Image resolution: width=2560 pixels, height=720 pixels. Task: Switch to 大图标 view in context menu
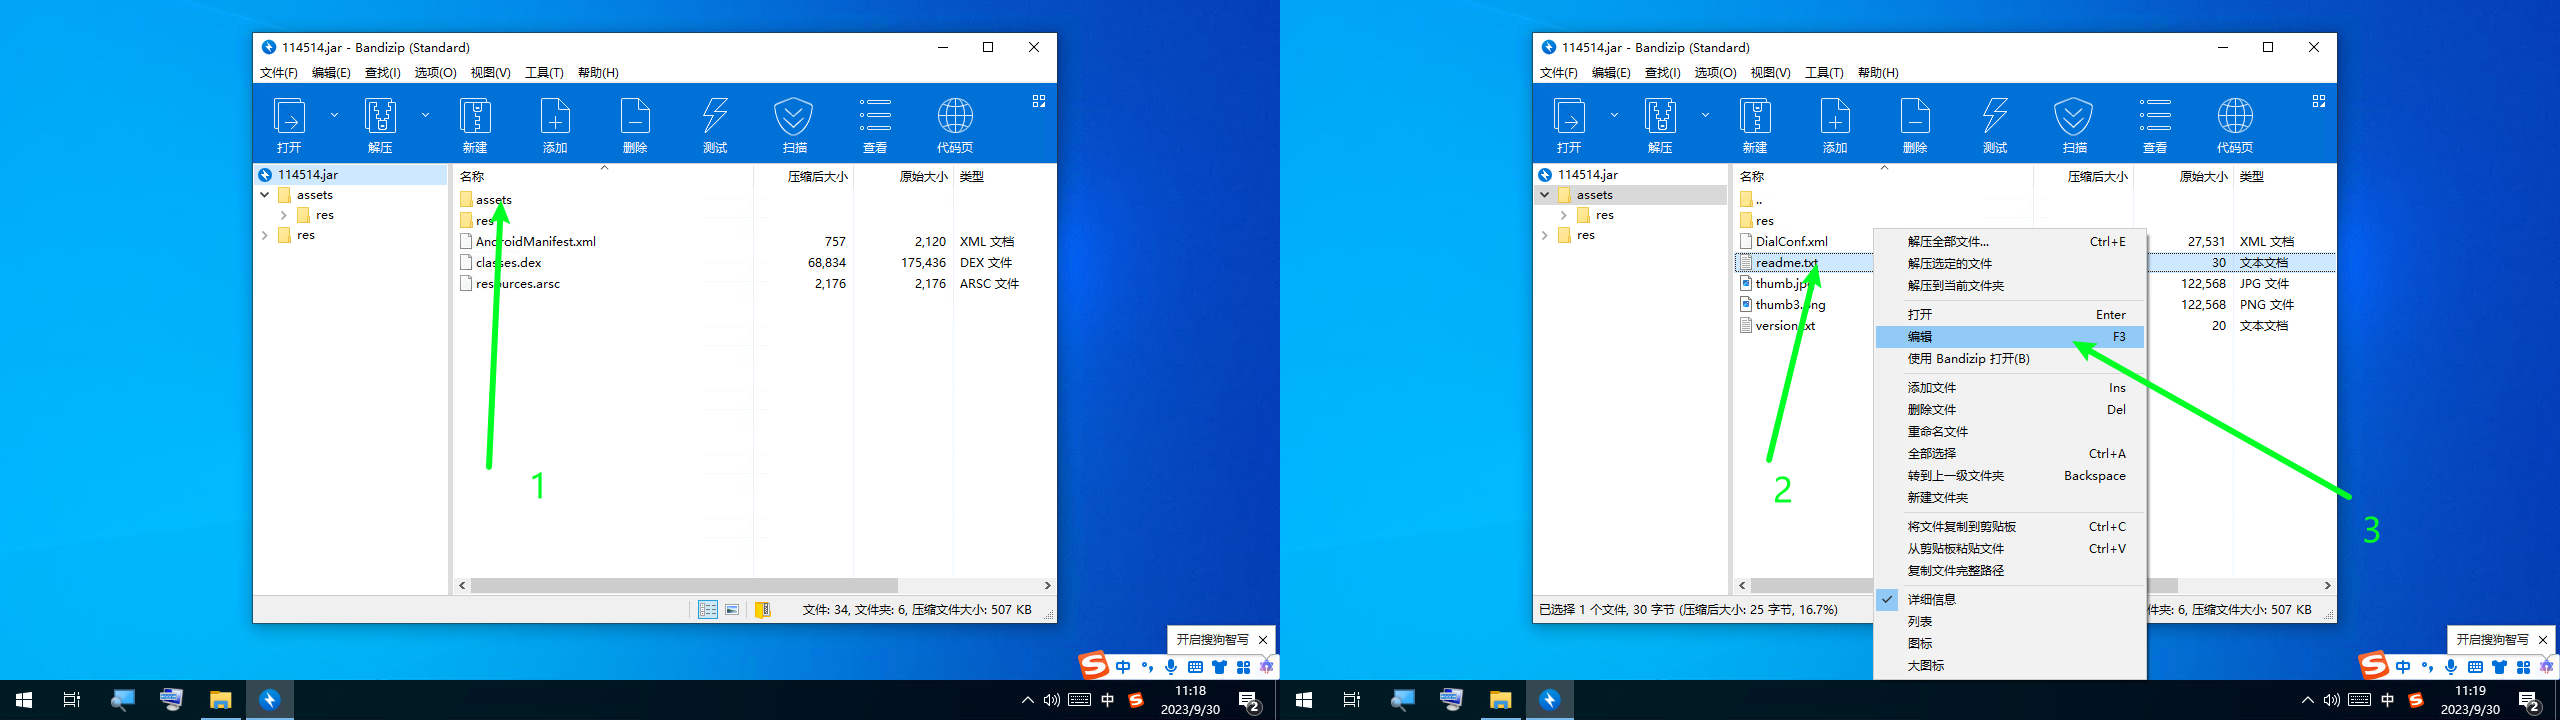(1925, 666)
